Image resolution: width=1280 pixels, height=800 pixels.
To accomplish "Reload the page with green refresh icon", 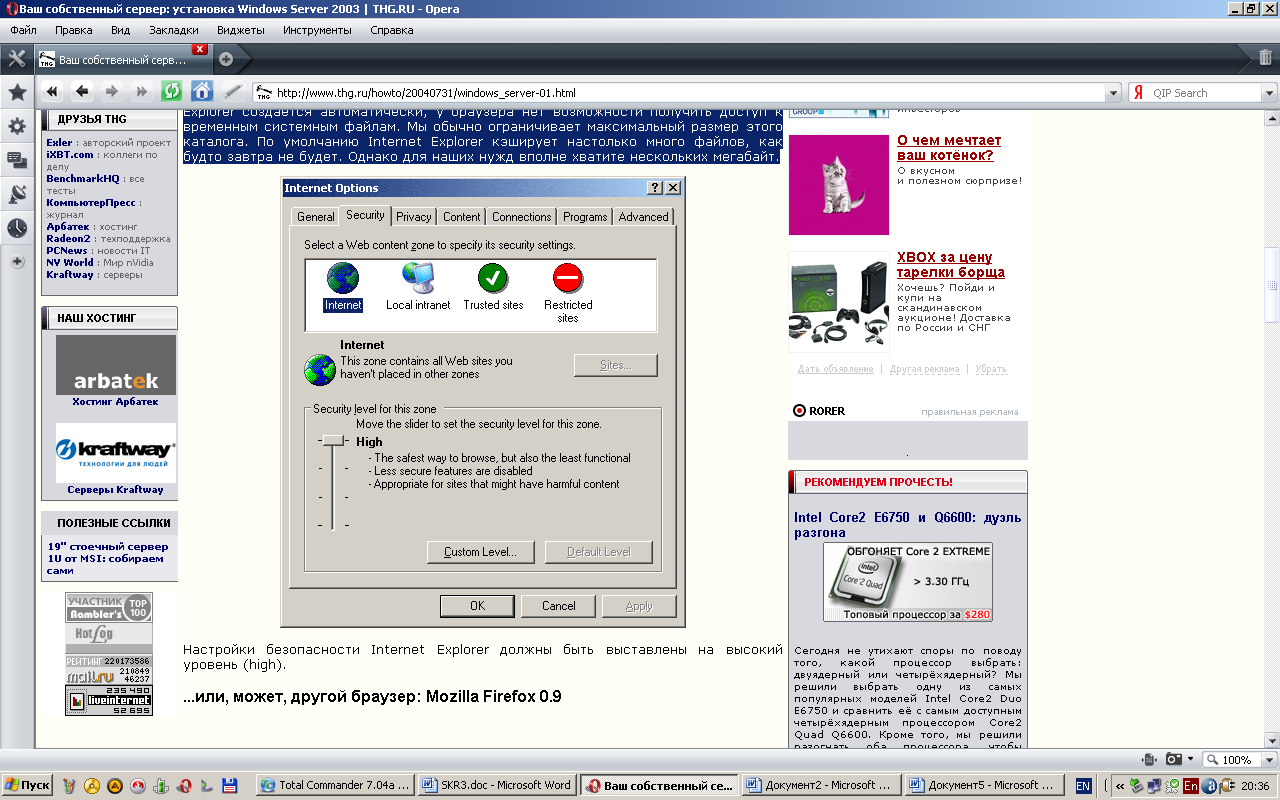I will 172,92.
